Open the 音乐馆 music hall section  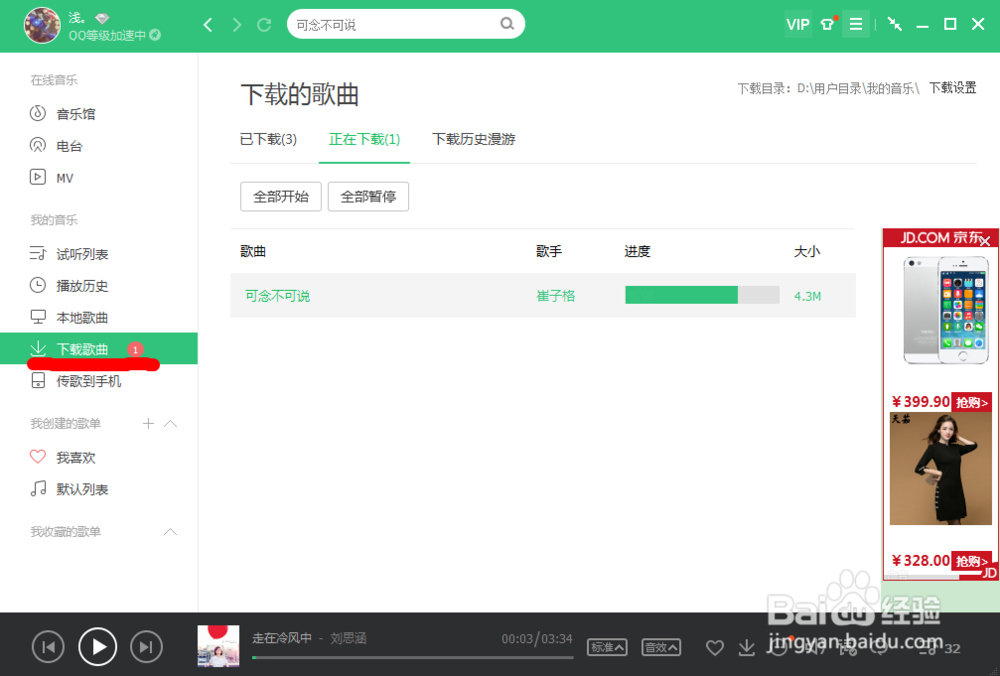pyautogui.click(x=77, y=113)
